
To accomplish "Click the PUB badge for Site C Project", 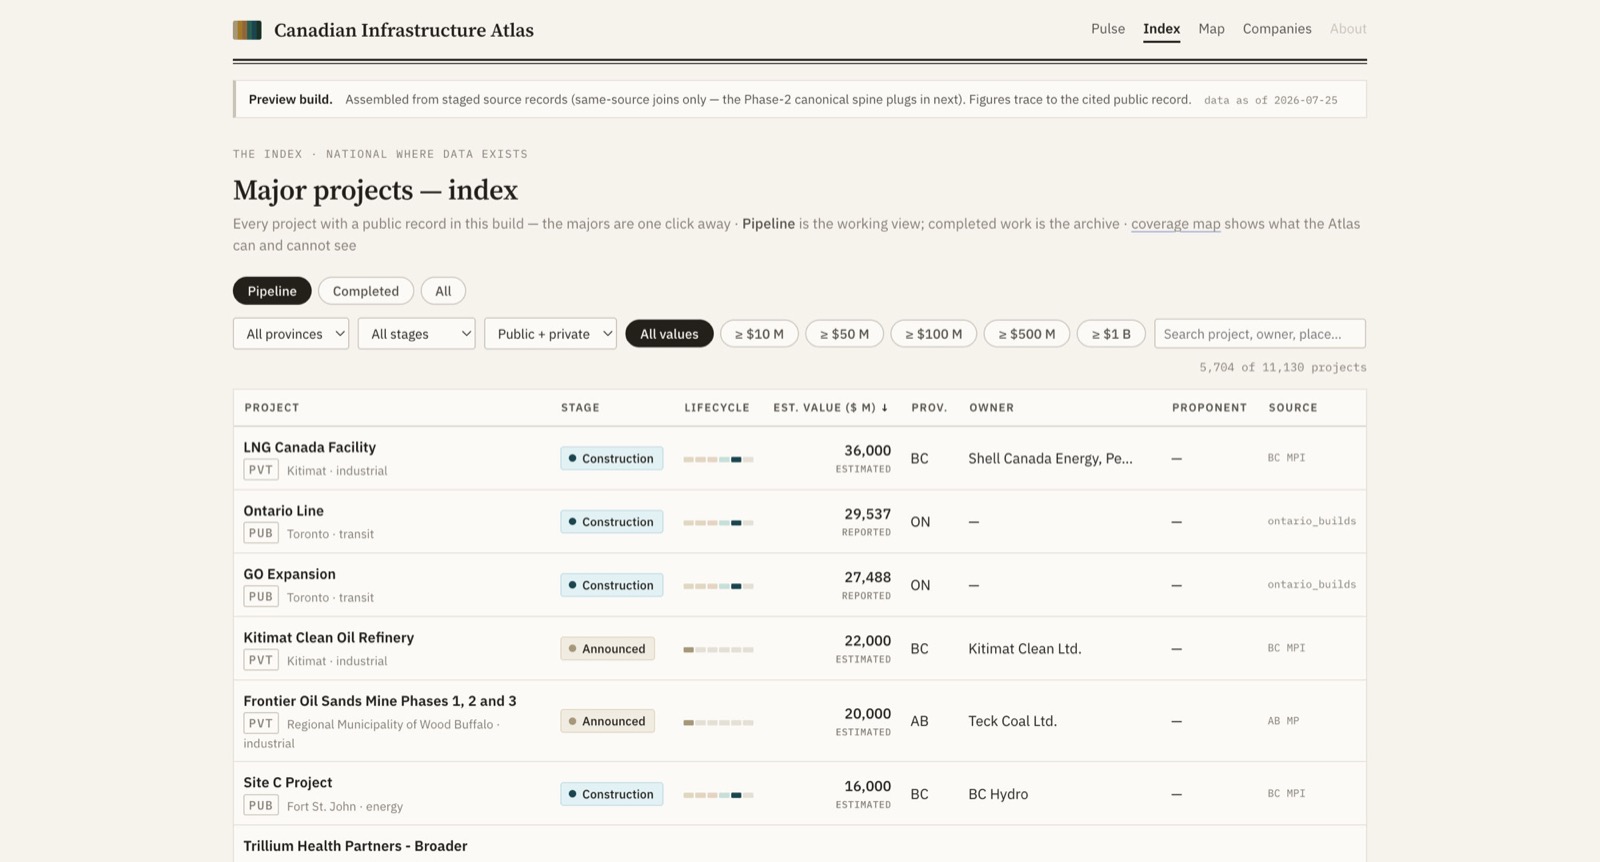I will [x=261, y=805].
